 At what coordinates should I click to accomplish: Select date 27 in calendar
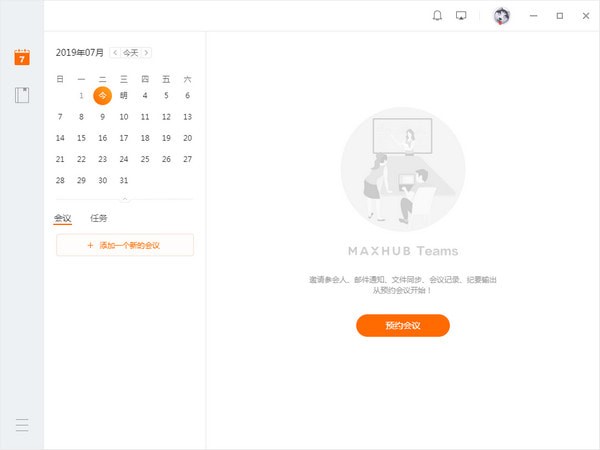[188, 159]
